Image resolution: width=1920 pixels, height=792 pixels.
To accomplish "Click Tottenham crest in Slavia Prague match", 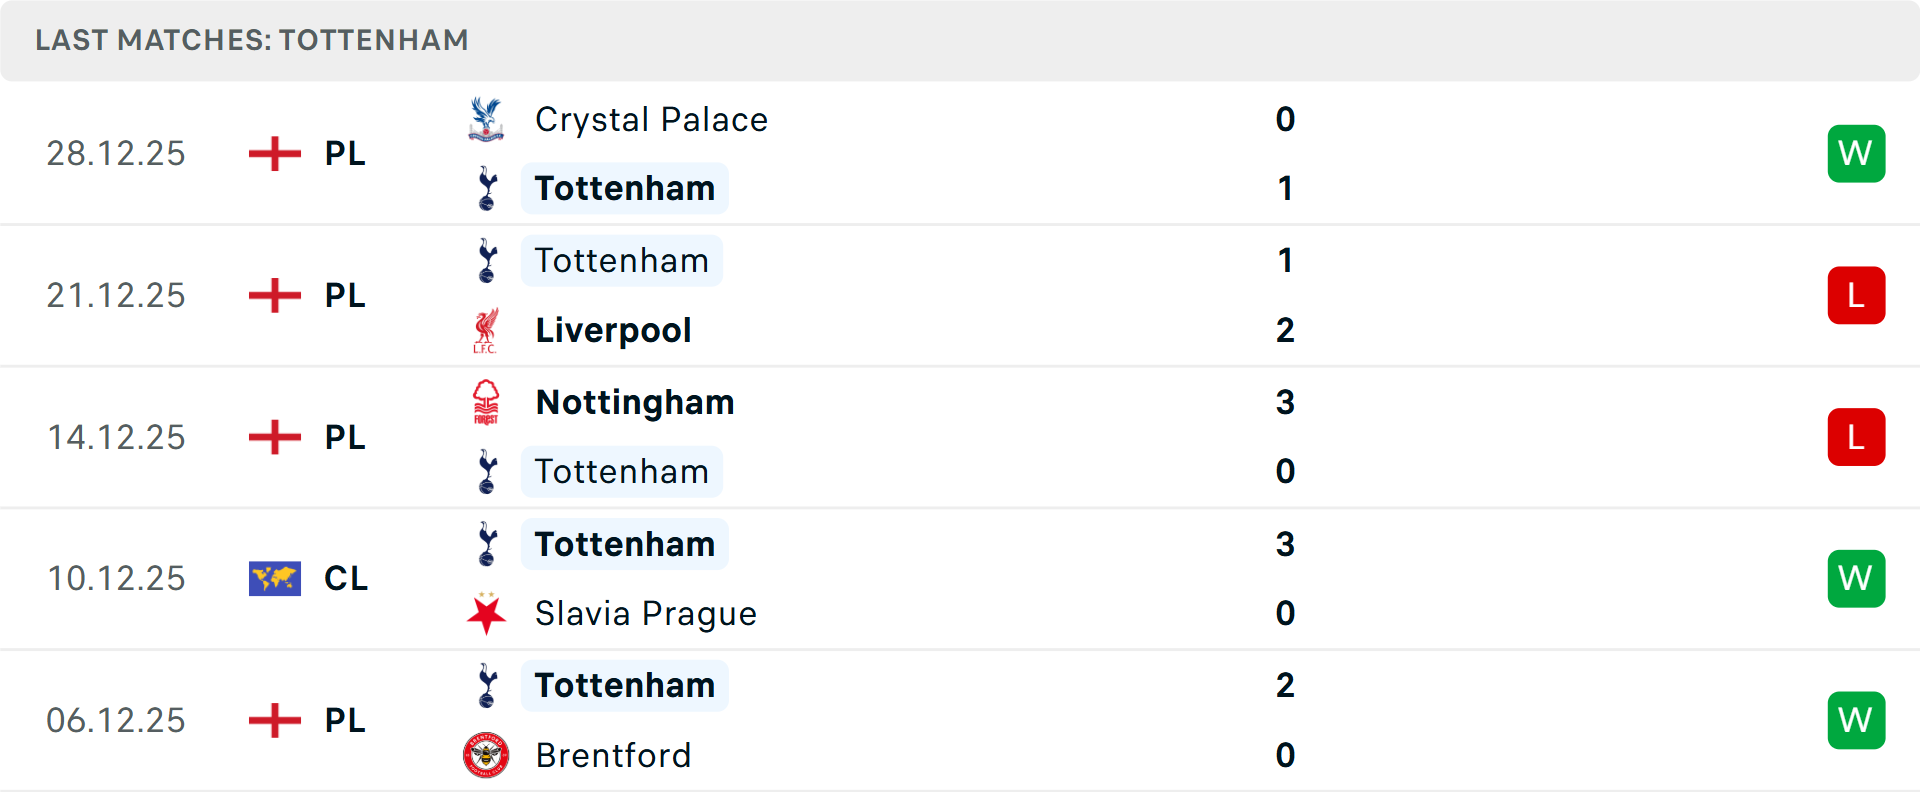I will point(487,544).
